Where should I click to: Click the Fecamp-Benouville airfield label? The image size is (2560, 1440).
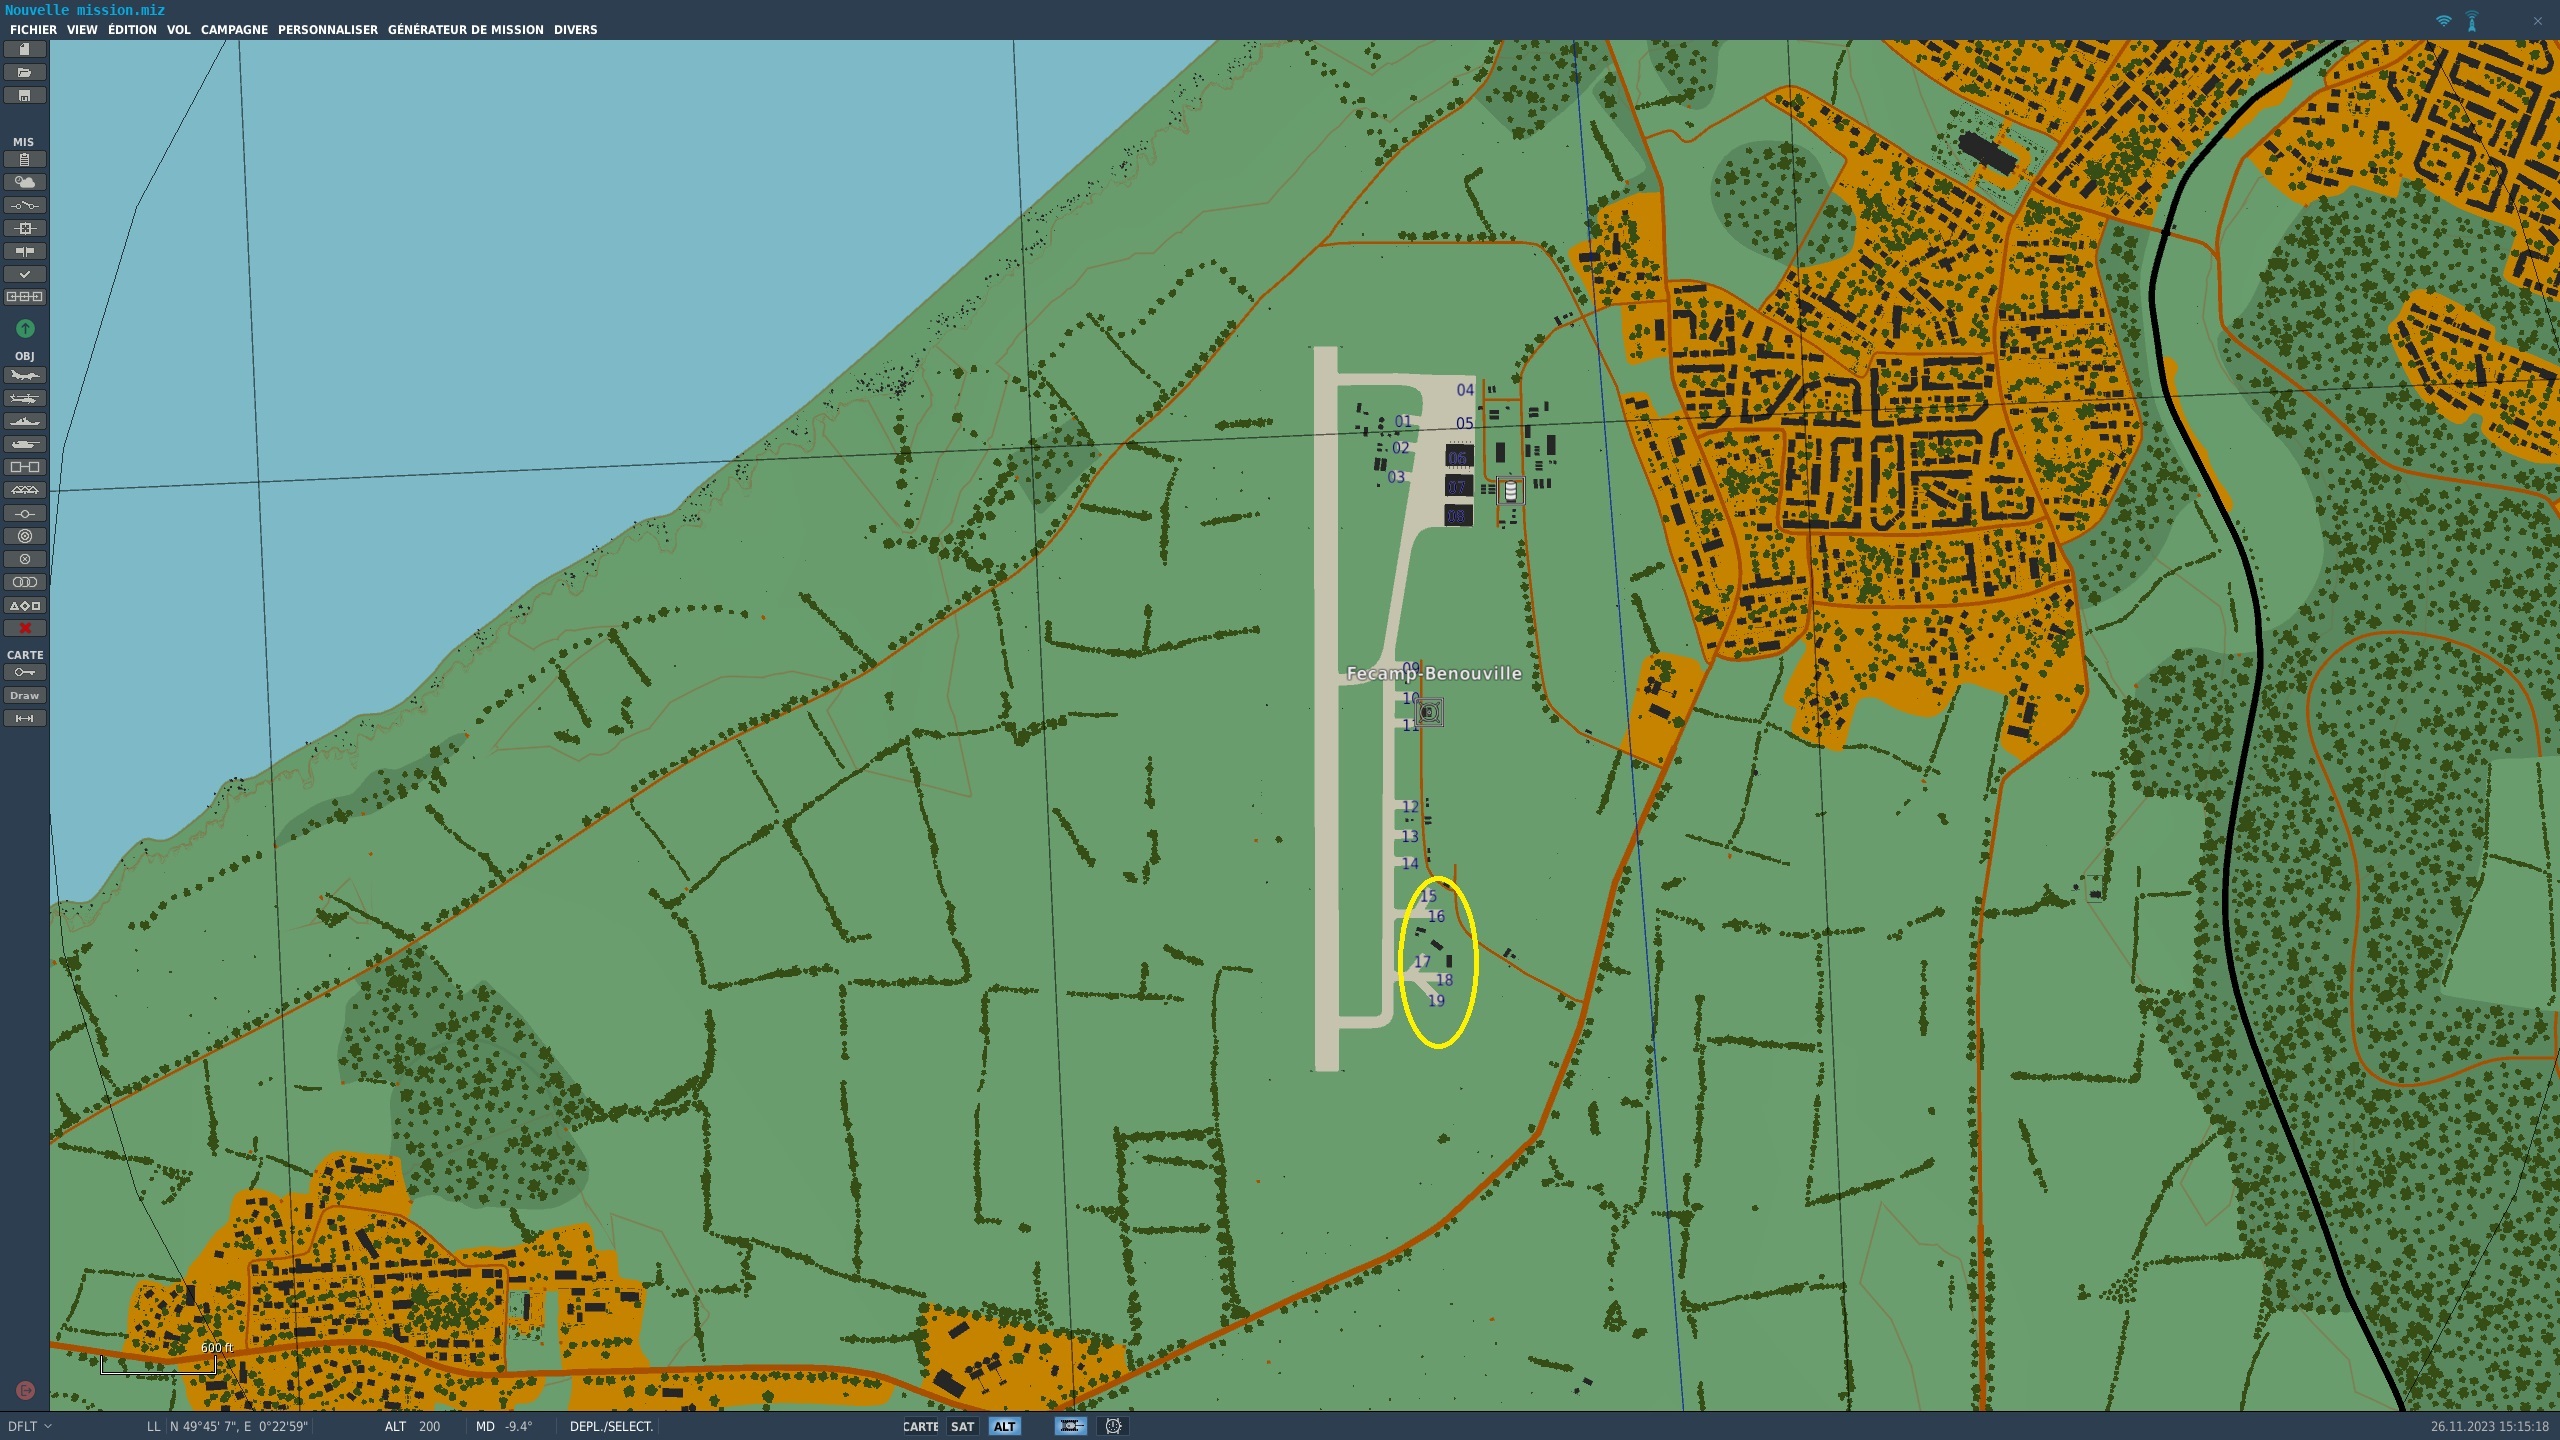pos(1433,674)
